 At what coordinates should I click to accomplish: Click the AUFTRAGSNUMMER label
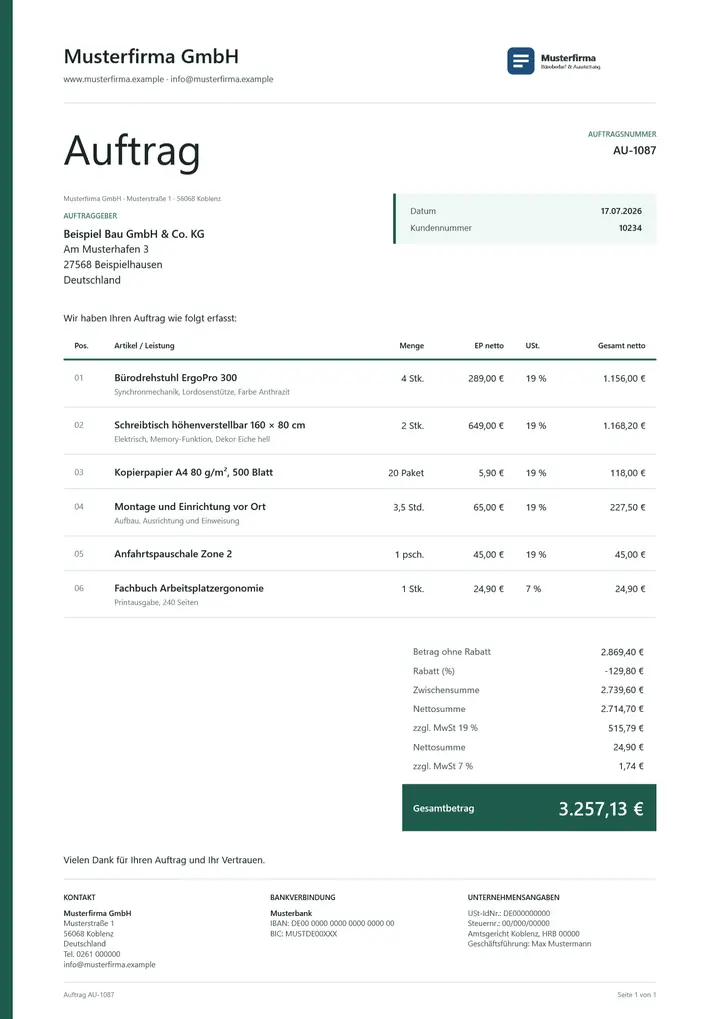tap(622, 134)
